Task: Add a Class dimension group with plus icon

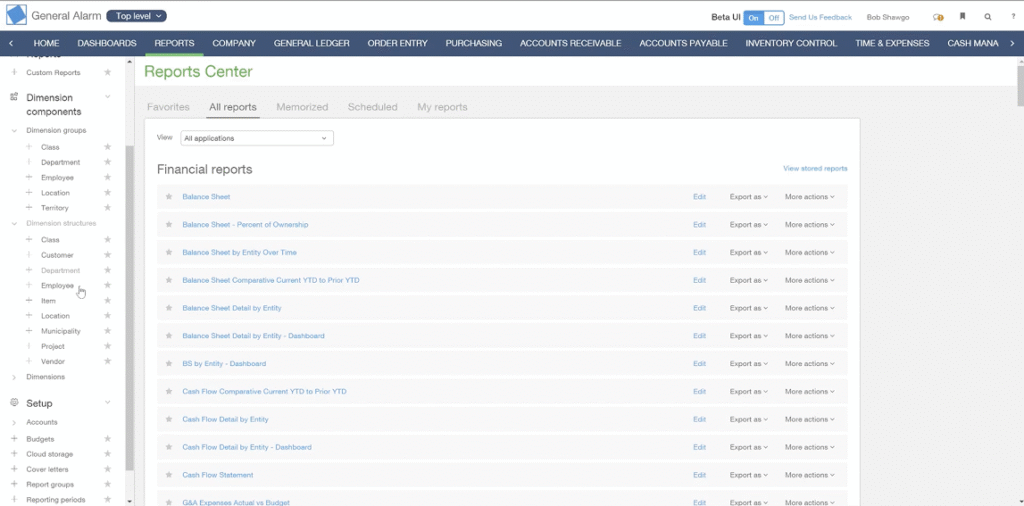Action: 29,147
